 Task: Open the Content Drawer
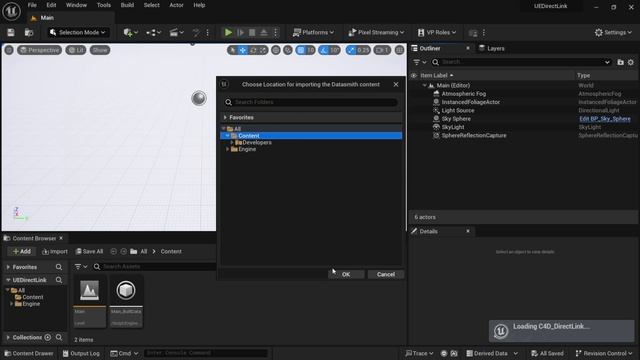click(x=29, y=353)
